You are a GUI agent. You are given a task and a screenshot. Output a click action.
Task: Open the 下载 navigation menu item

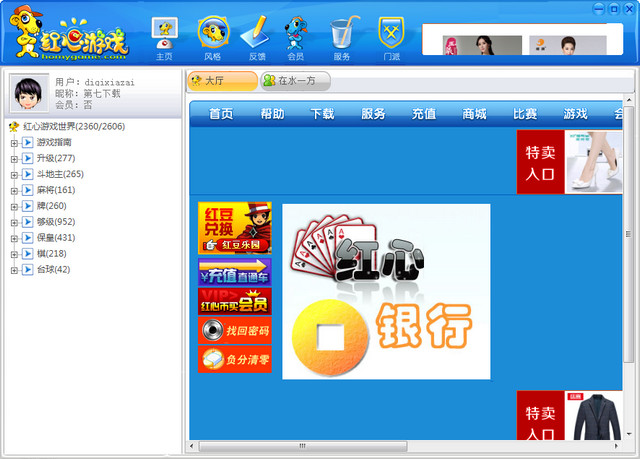(322, 114)
